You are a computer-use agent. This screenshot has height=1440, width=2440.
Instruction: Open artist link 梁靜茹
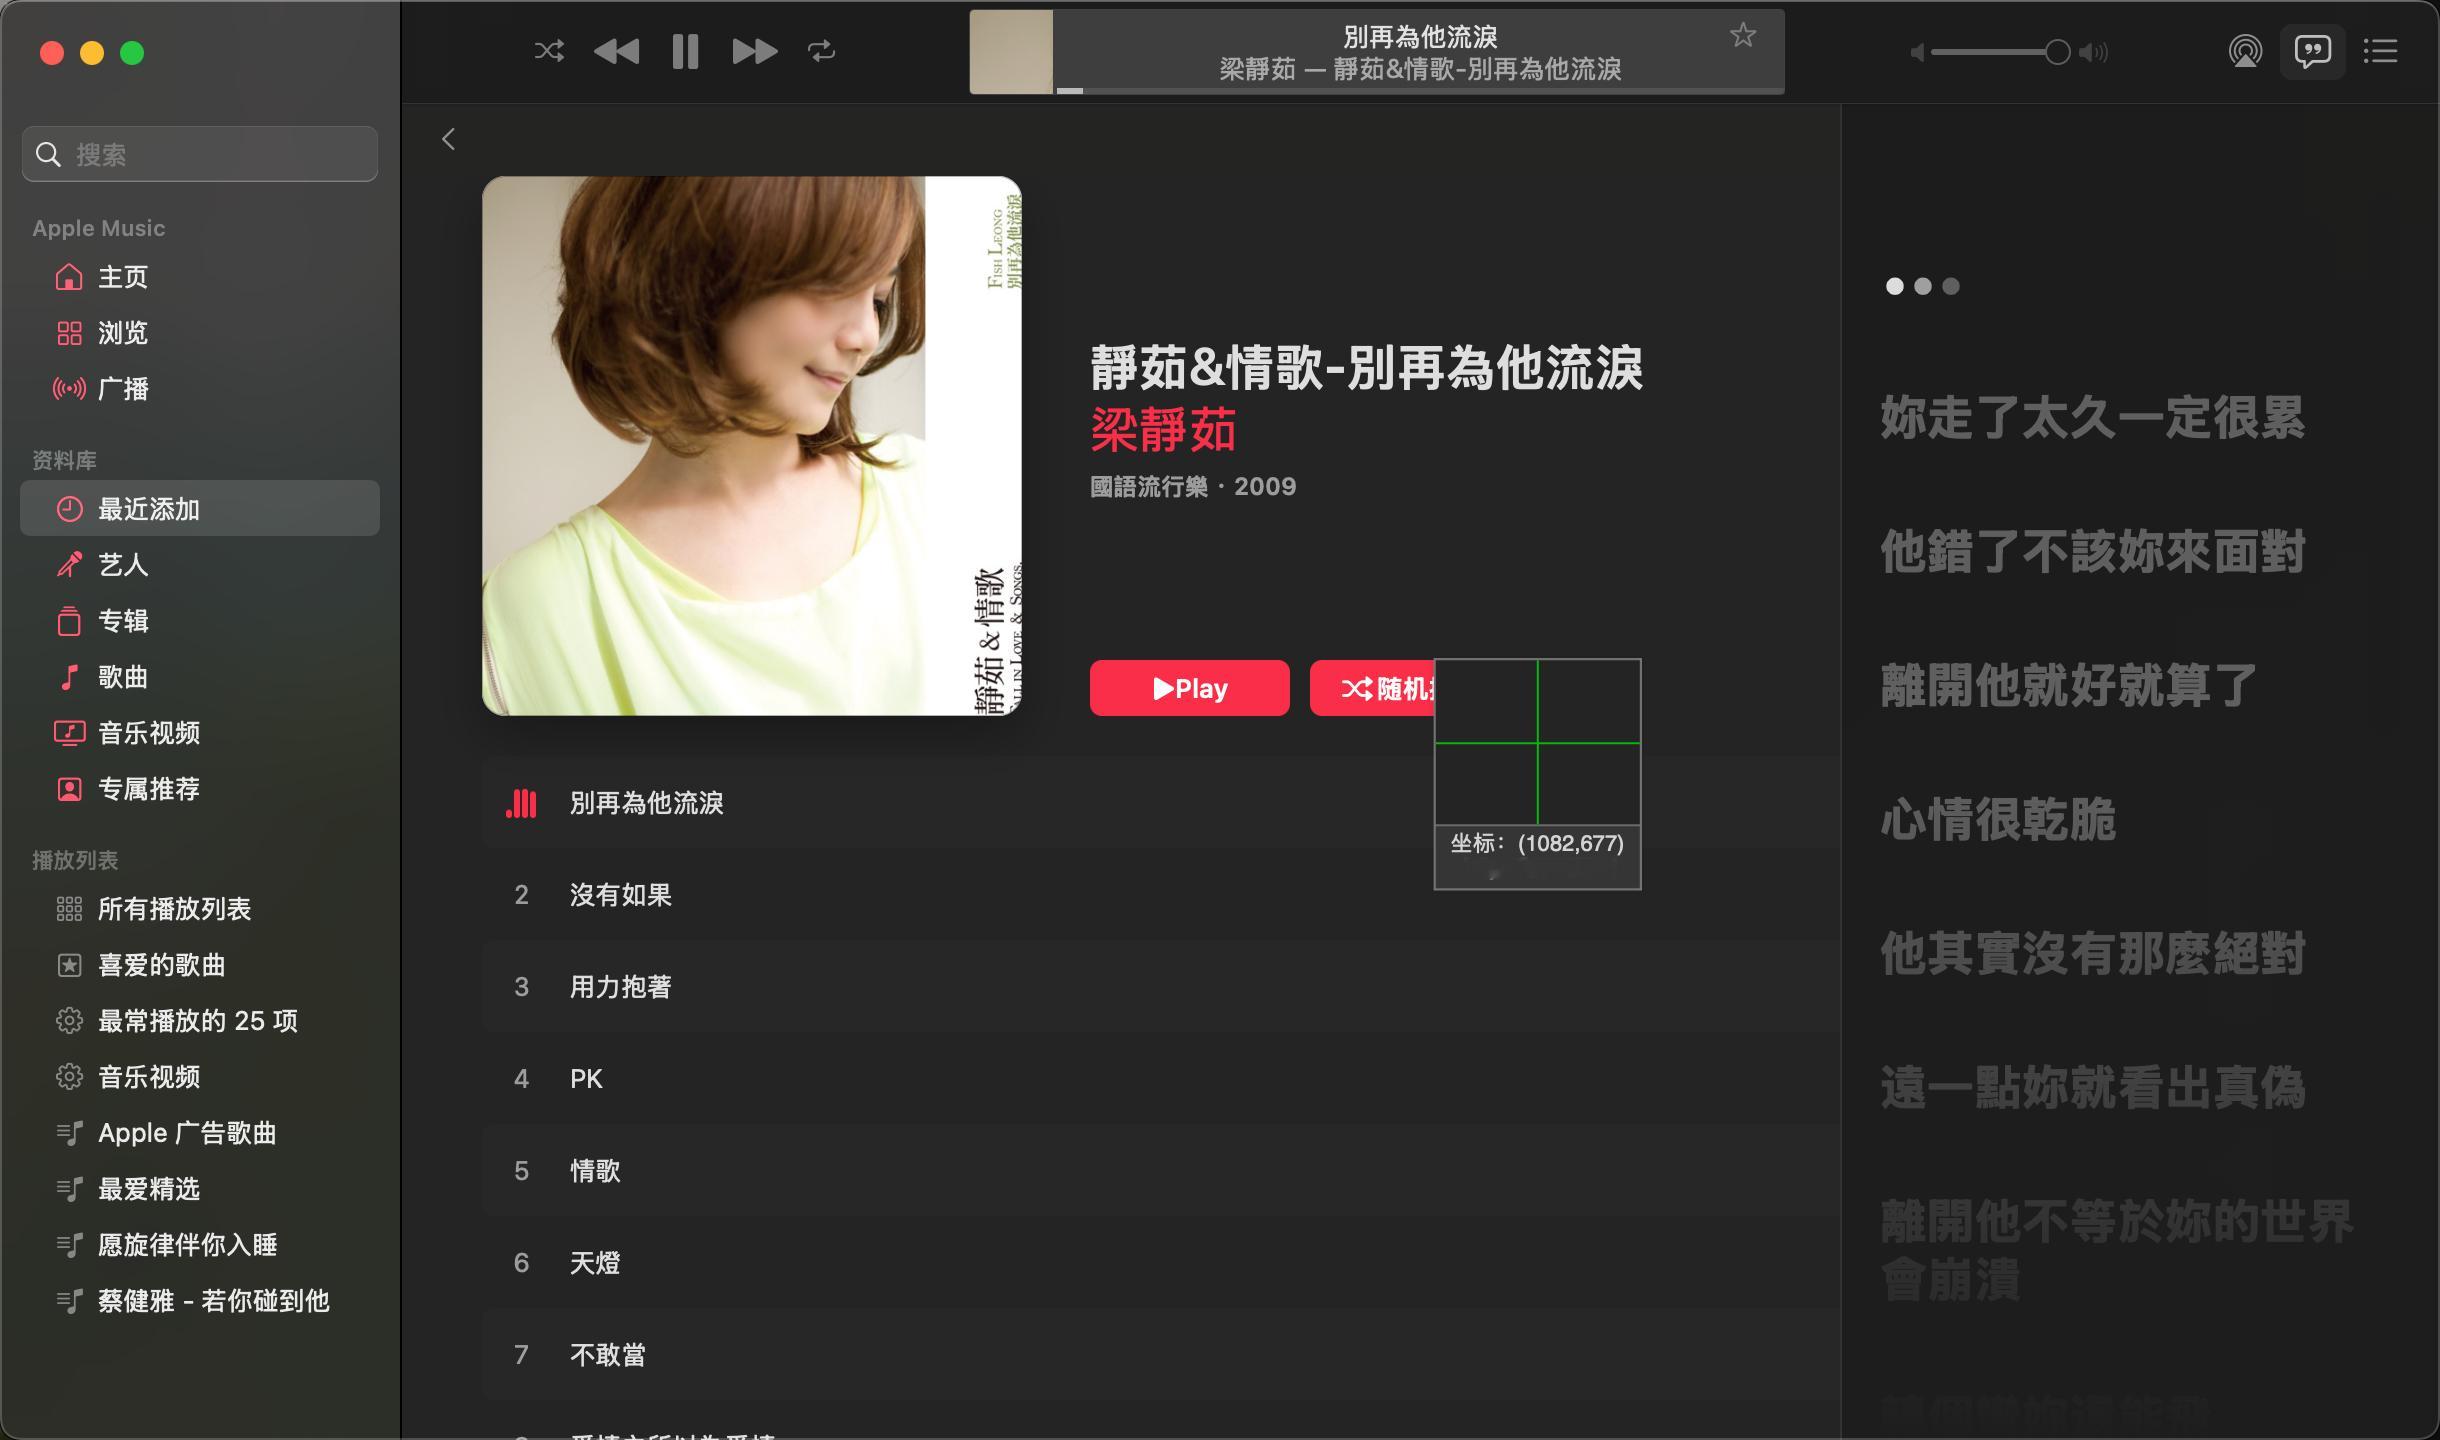(x=1163, y=430)
